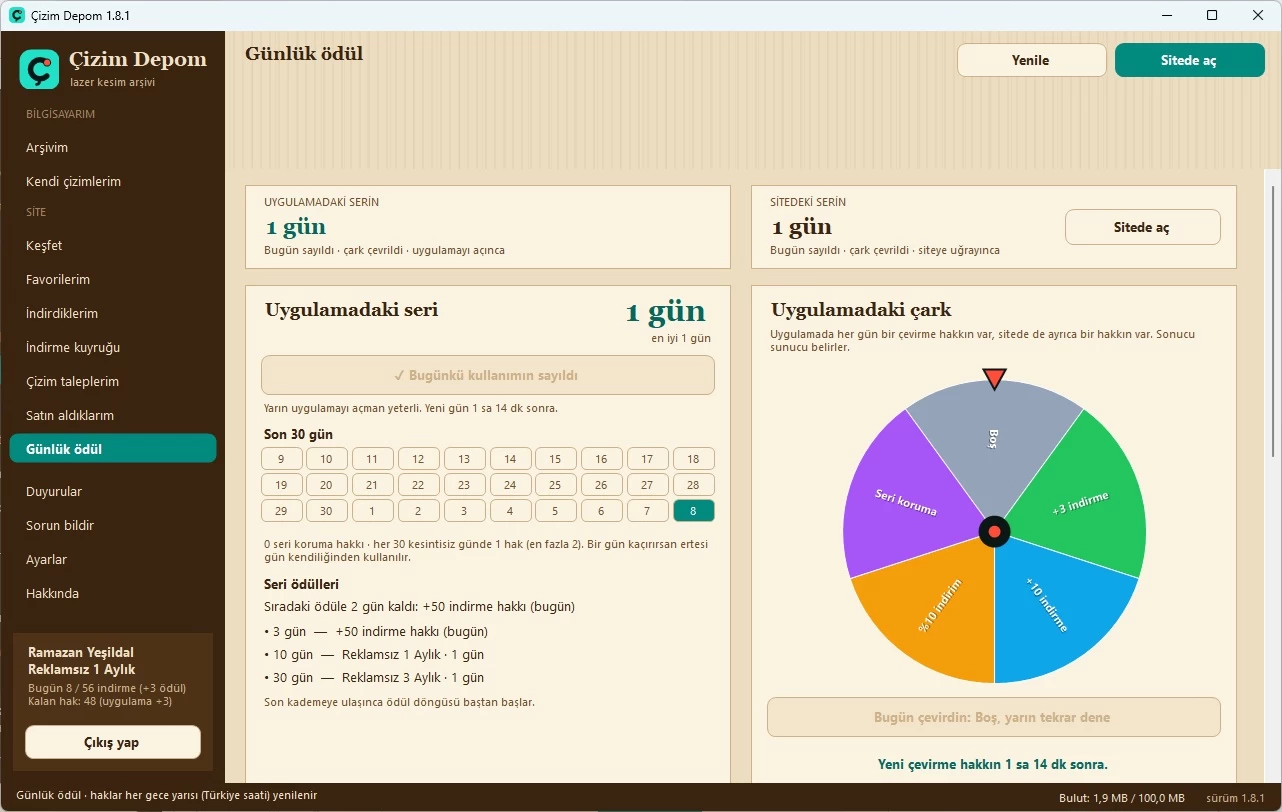Click the teal Sitede aç button in header

point(1189,60)
